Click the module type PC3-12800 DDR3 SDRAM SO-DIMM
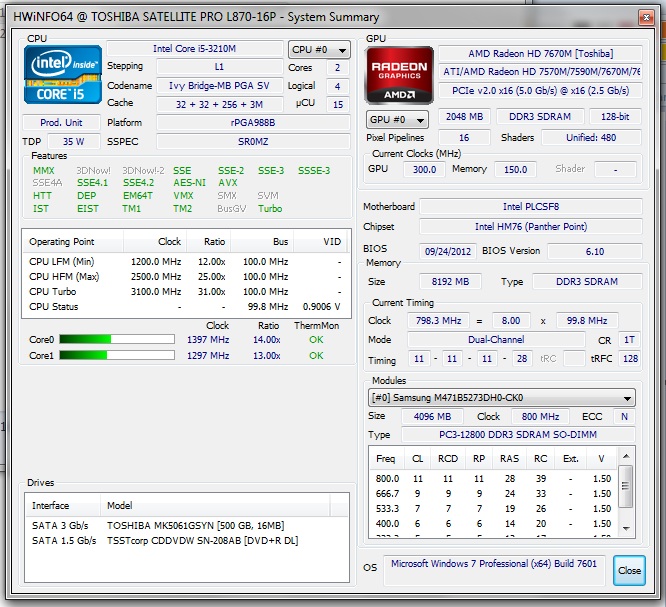The height and width of the screenshot is (607, 666). pos(518,435)
